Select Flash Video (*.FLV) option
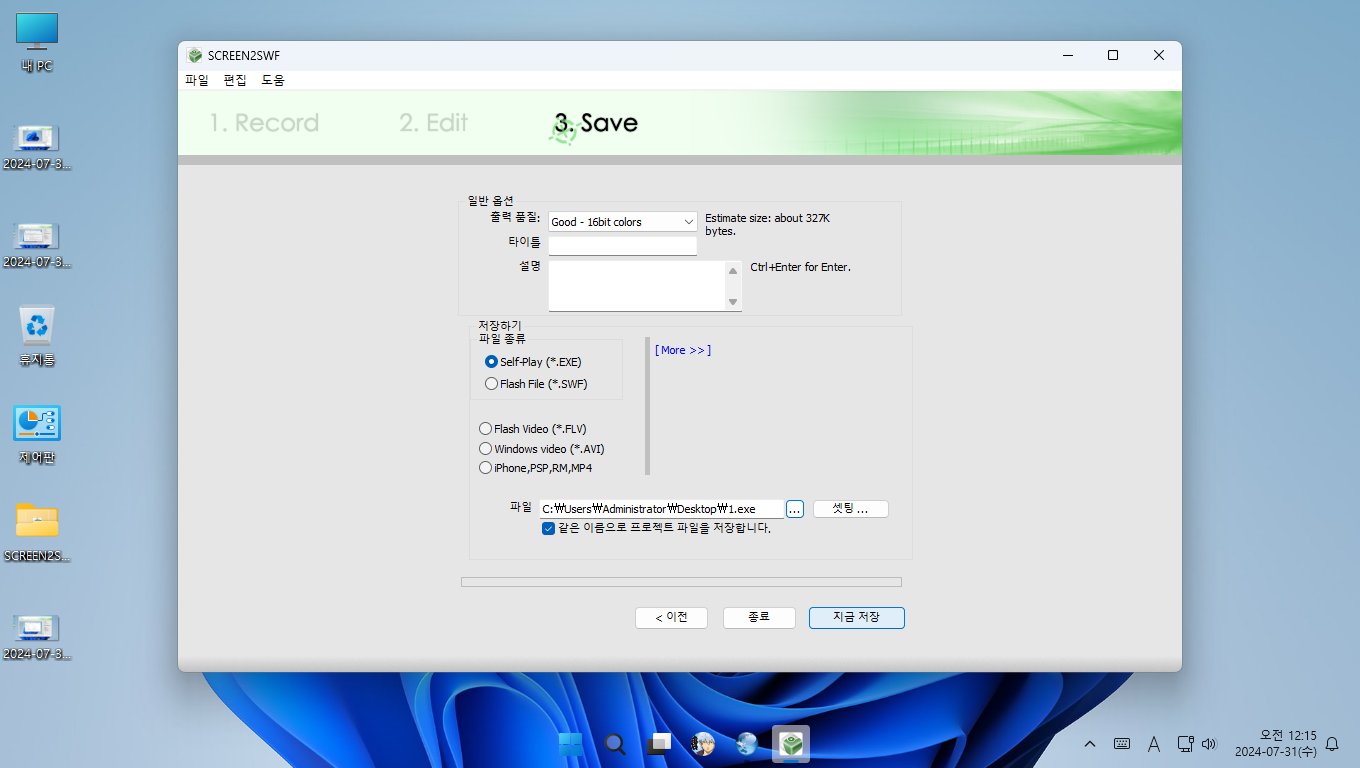1360x768 pixels. click(x=533, y=429)
